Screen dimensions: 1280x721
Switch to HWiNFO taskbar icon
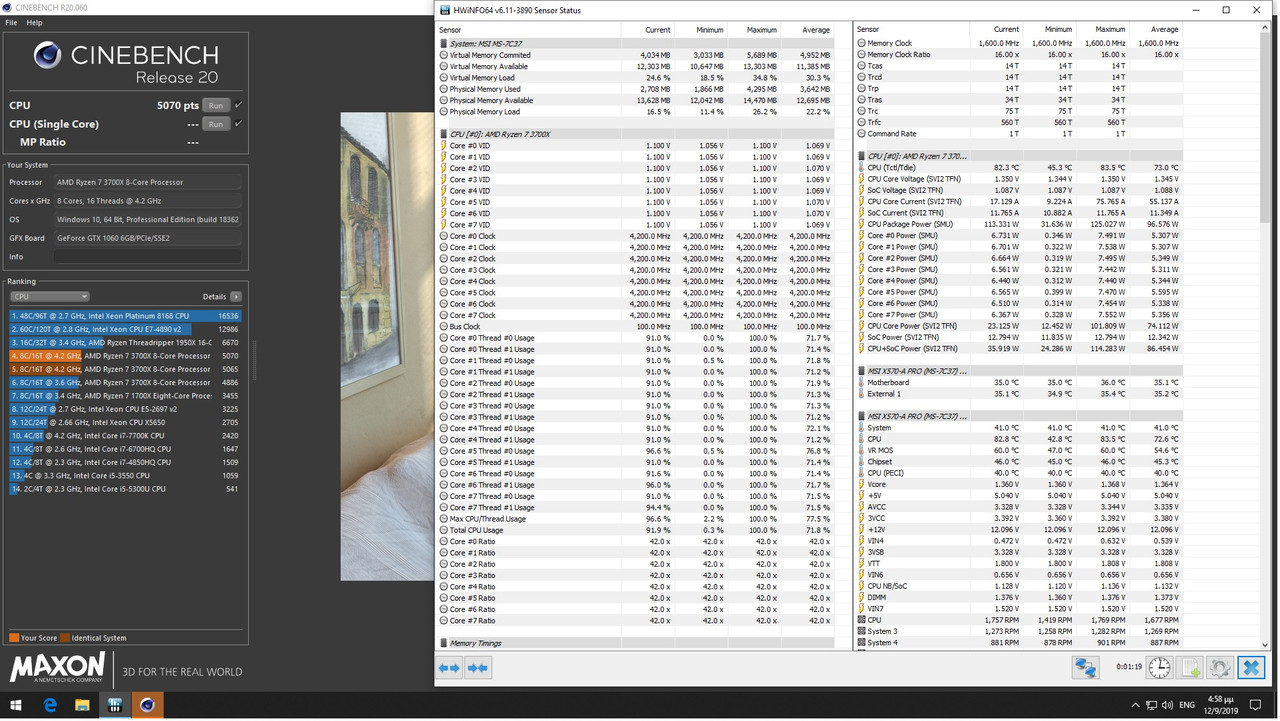(114, 705)
